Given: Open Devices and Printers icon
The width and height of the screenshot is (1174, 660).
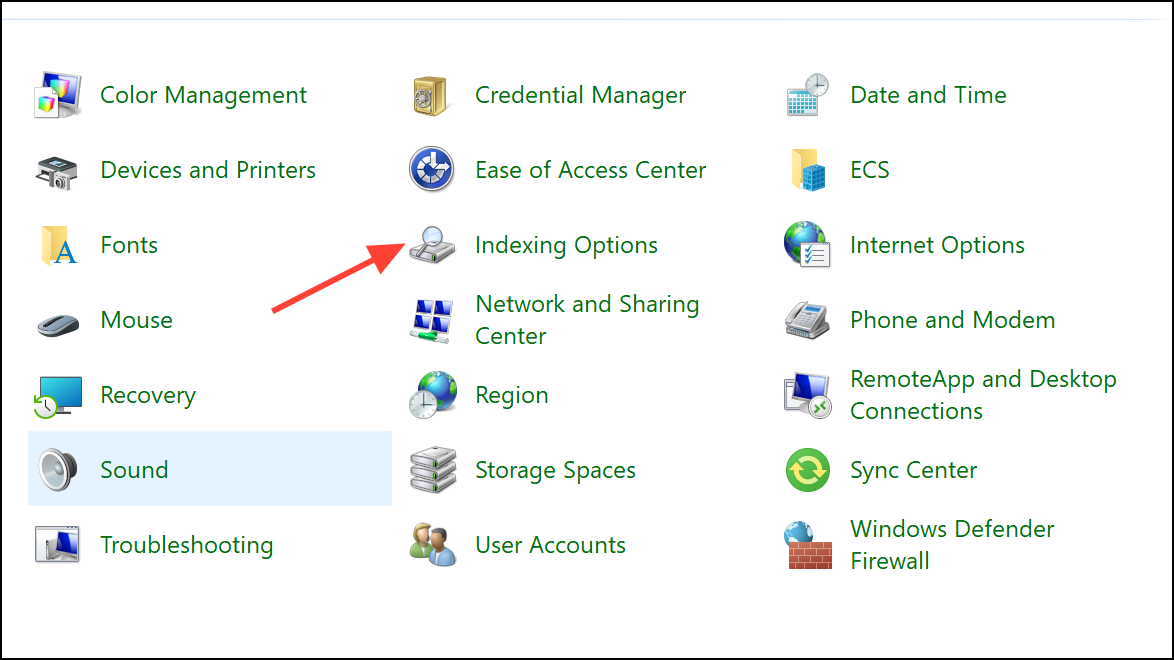Looking at the screenshot, I should tap(57, 171).
